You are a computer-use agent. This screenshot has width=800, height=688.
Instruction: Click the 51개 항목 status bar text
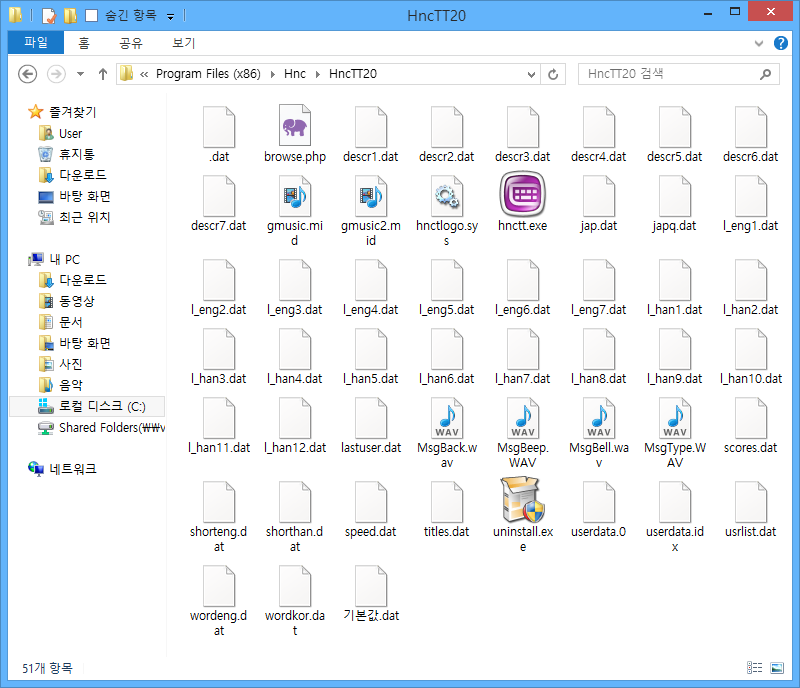click(47, 668)
